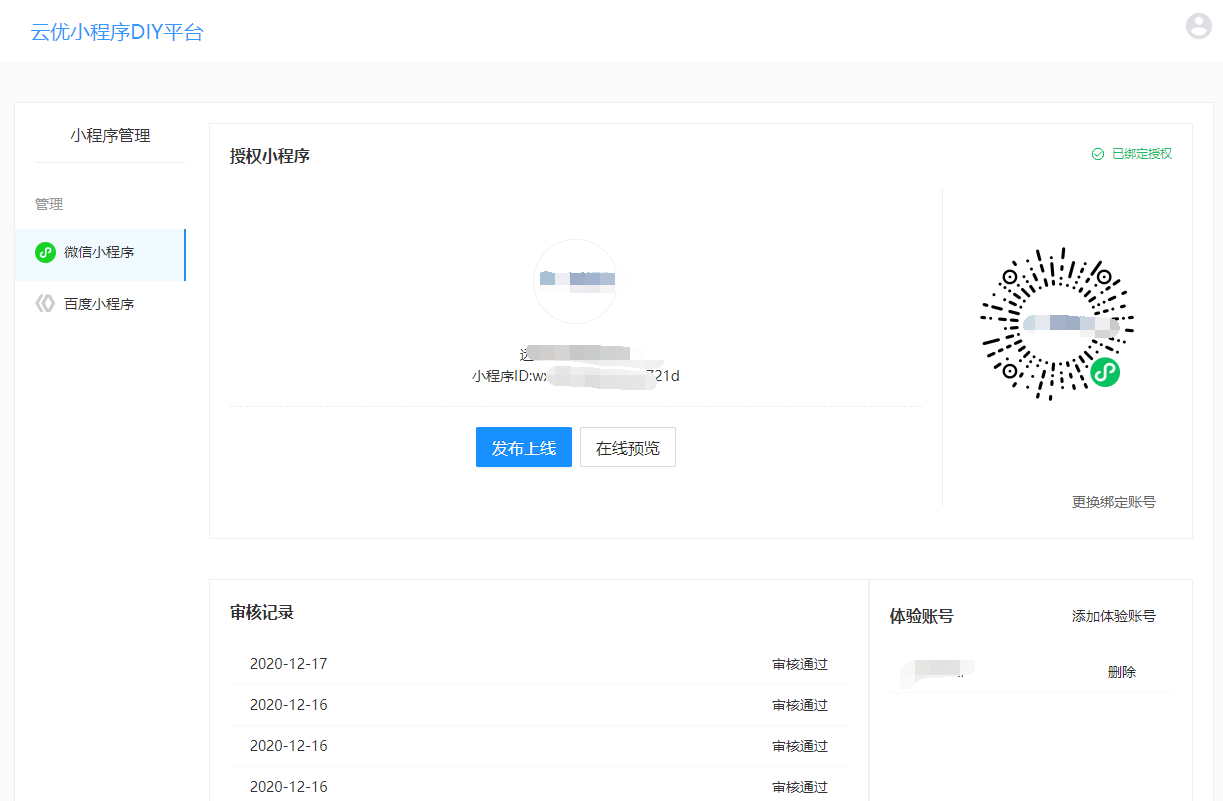
Task: Select the 微信小程序 menu item
Action: 100,255
